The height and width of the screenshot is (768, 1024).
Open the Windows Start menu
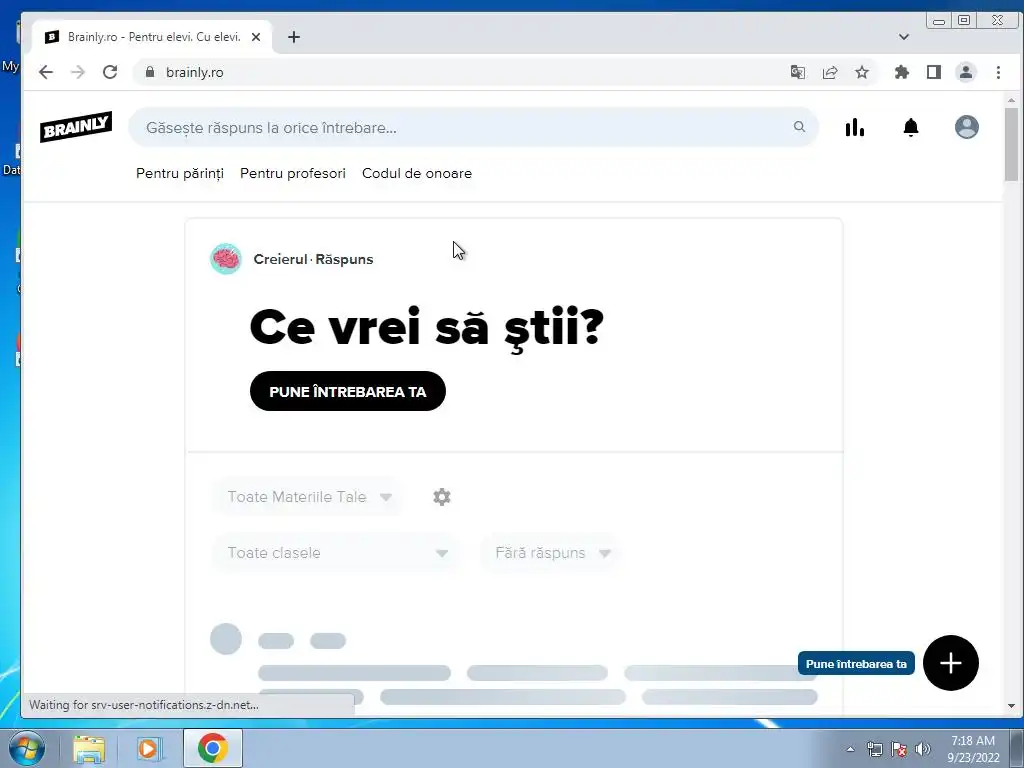(x=25, y=748)
